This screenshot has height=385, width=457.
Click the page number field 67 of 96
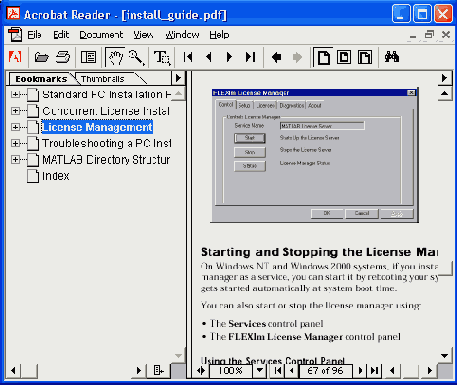[325, 370]
